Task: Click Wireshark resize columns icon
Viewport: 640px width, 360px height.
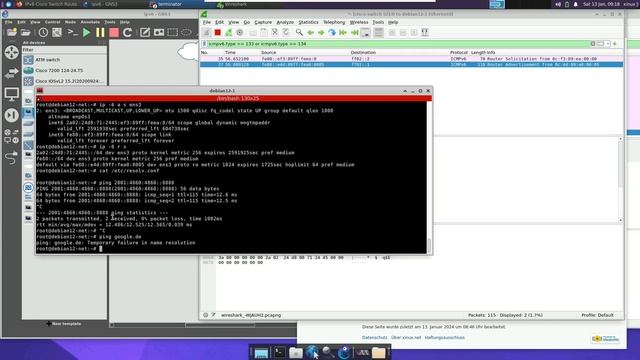Action: tap(425, 32)
